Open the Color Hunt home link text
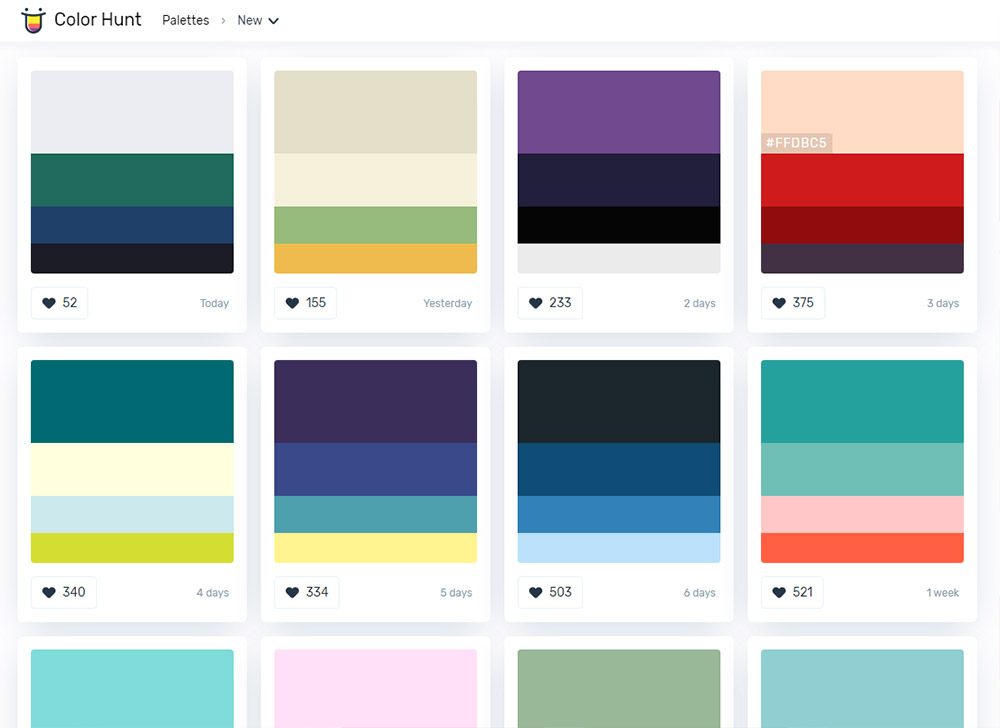1000x728 pixels. [98, 20]
